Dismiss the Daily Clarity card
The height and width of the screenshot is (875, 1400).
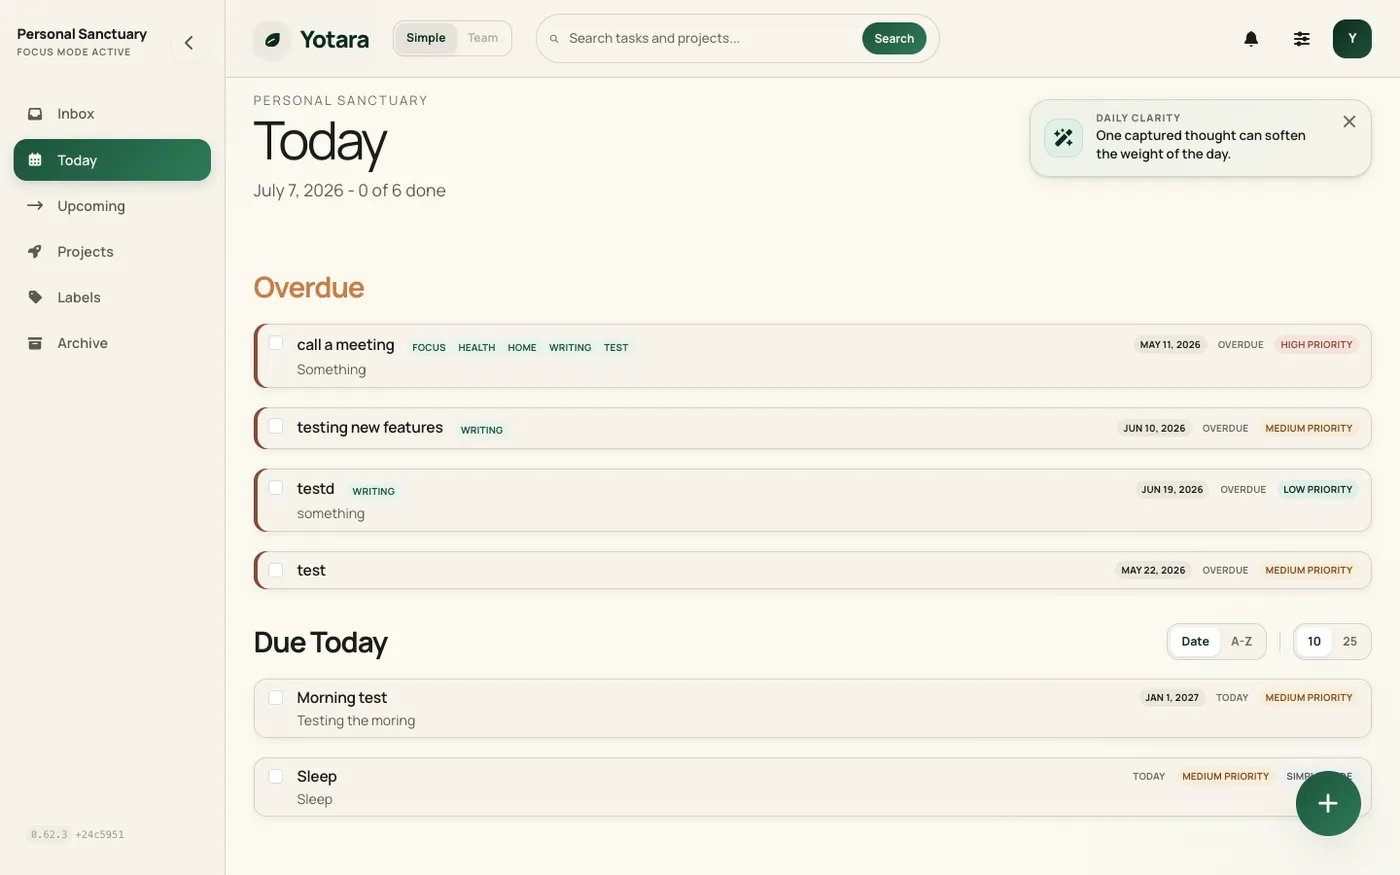click(x=1349, y=122)
